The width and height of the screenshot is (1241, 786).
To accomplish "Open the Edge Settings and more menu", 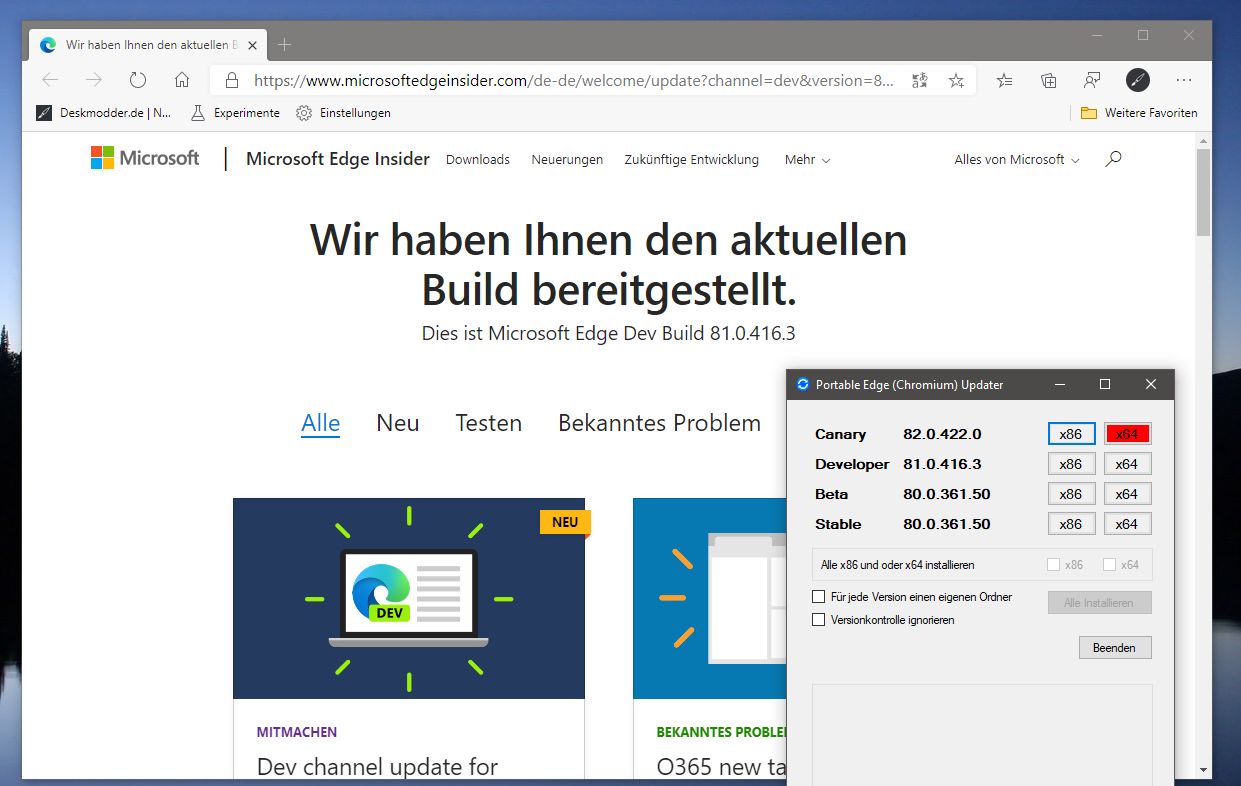I will (1184, 80).
